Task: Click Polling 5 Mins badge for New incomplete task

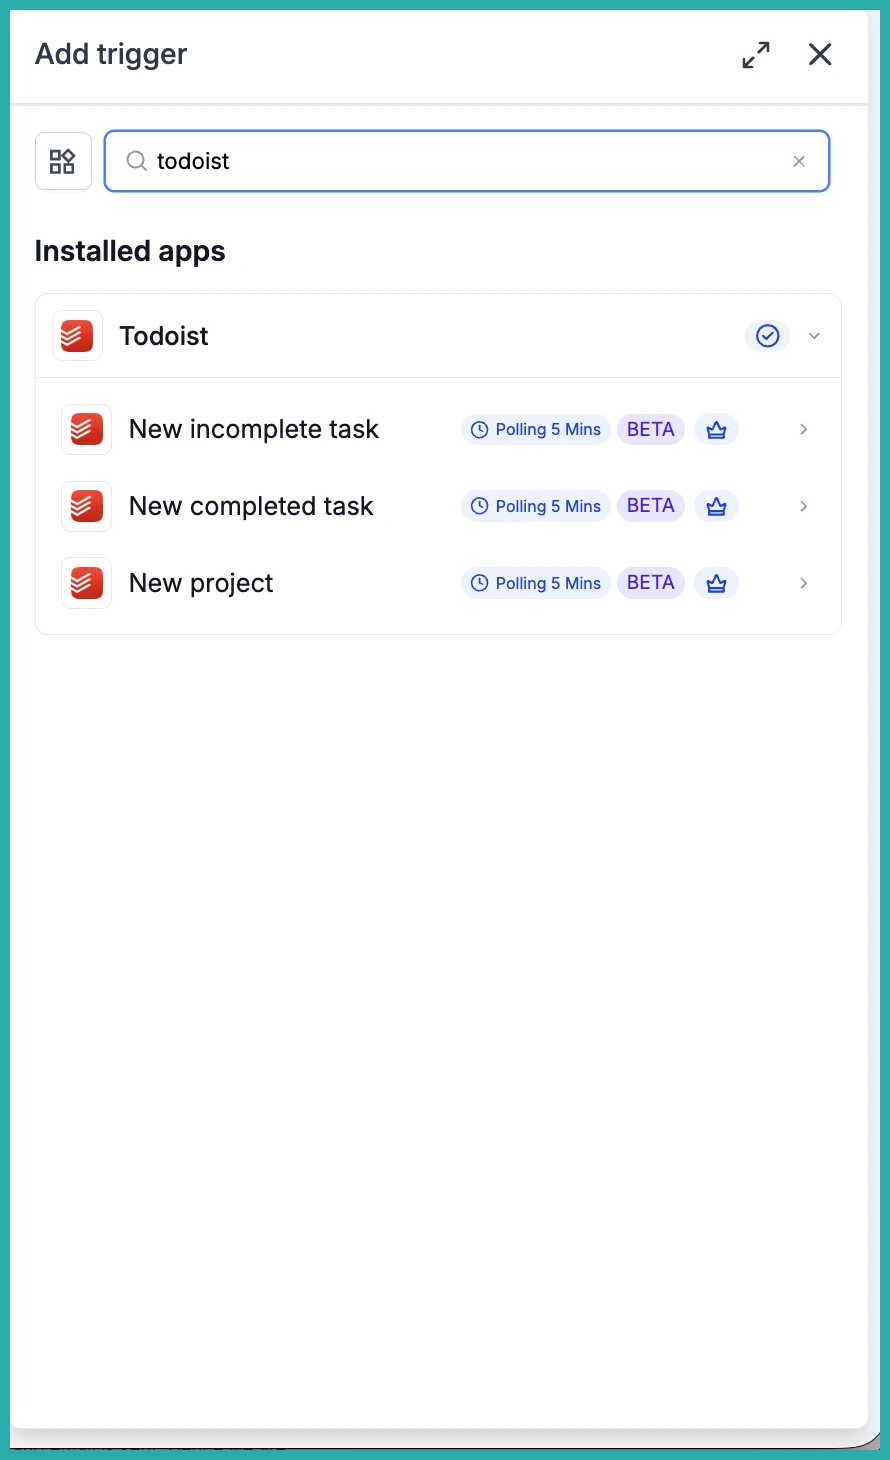Action: click(x=536, y=430)
